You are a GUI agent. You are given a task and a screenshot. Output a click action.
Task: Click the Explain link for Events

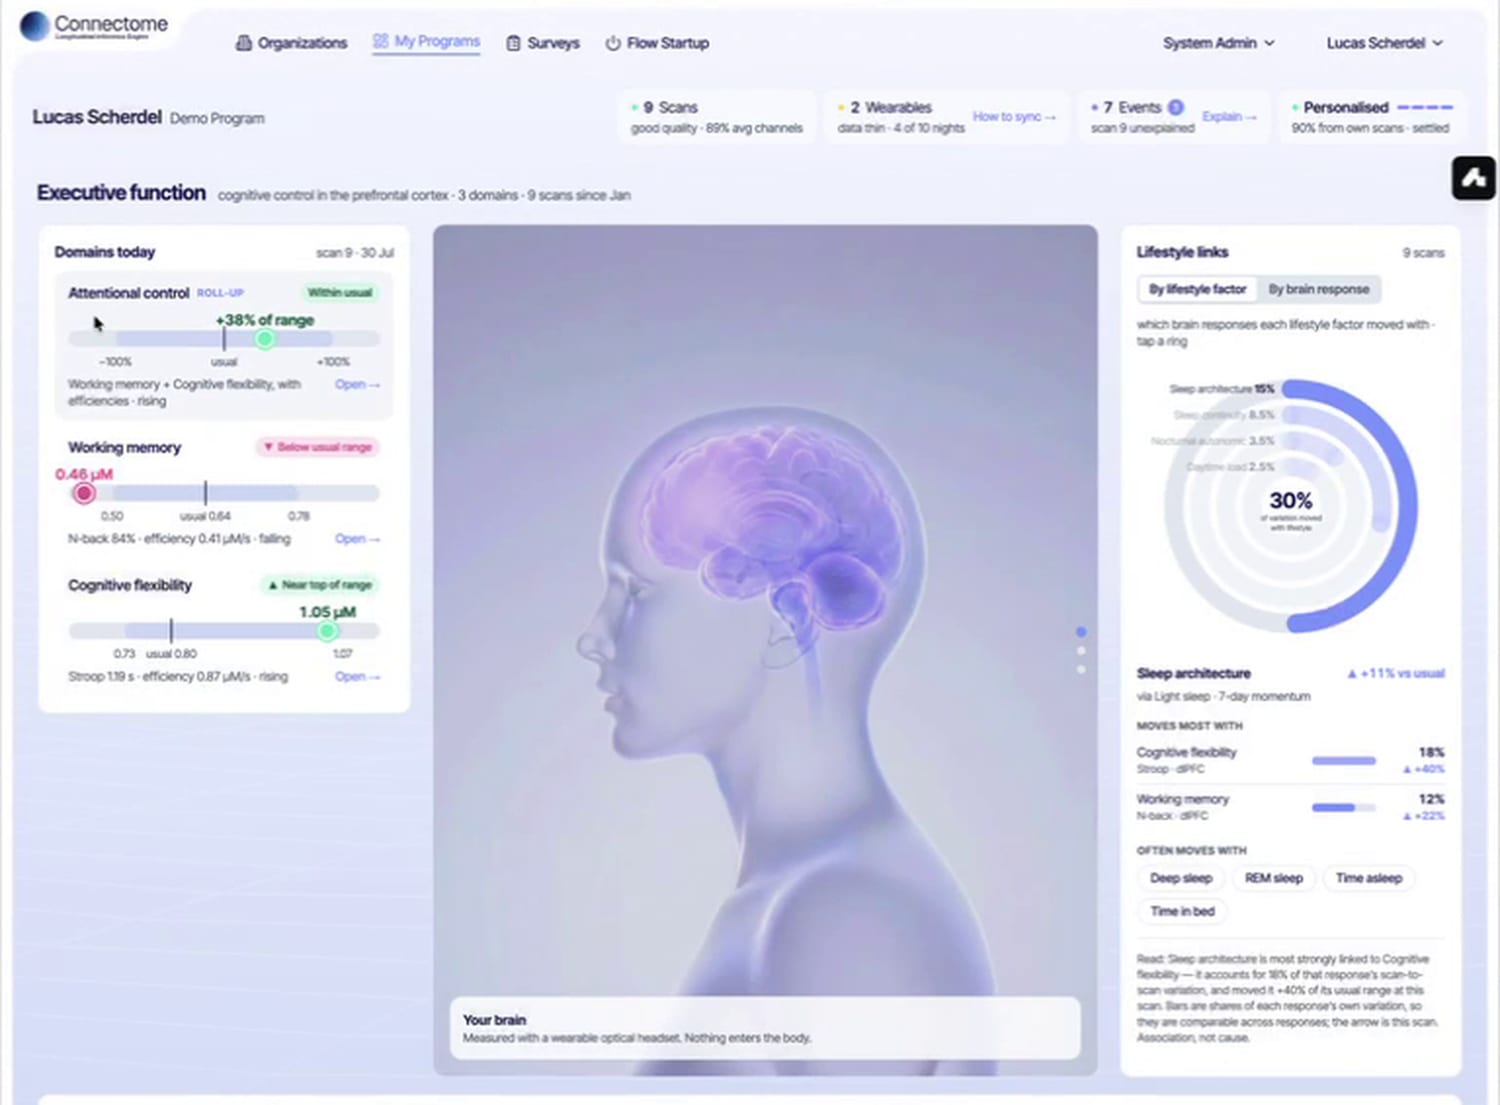coord(1229,117)
